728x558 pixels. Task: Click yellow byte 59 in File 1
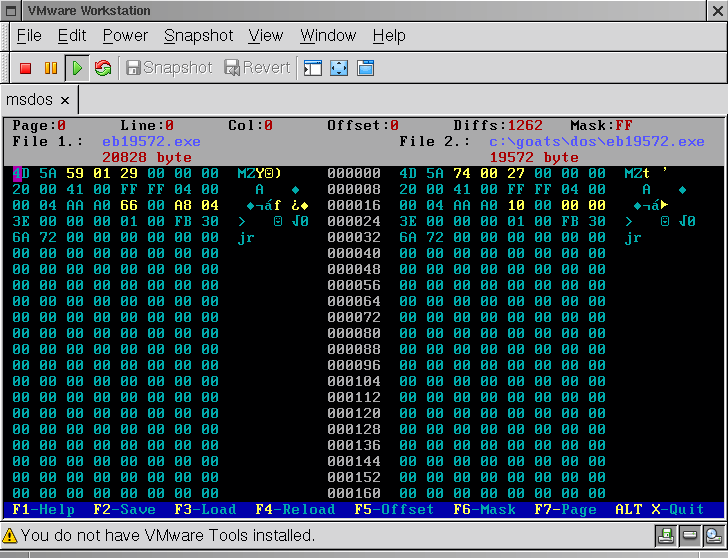pyautogui.click(x=75, y=174)
